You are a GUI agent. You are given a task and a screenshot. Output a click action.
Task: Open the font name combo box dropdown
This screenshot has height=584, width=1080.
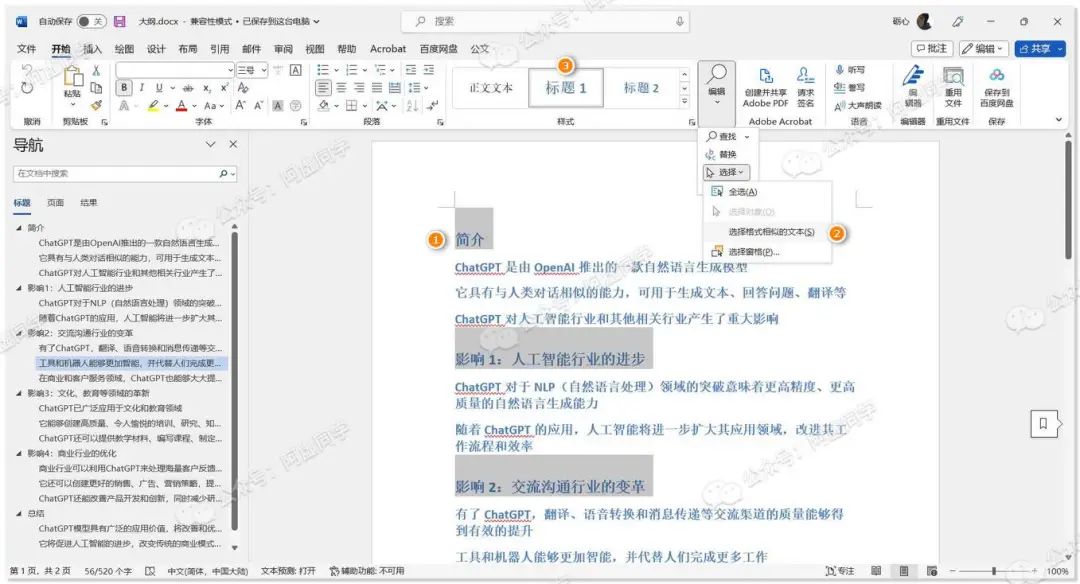(230, 70)
